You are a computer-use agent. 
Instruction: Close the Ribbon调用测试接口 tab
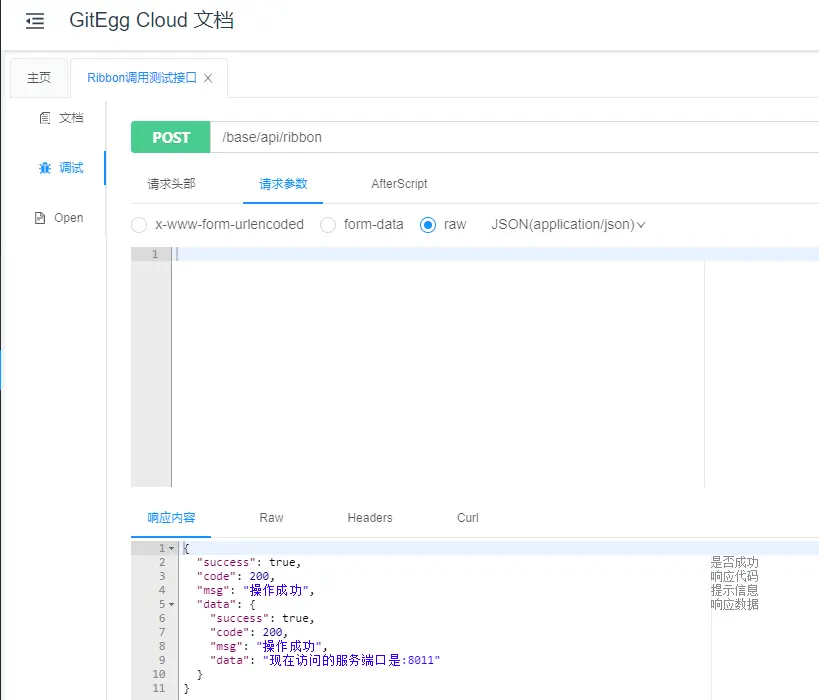click(208, 78)
